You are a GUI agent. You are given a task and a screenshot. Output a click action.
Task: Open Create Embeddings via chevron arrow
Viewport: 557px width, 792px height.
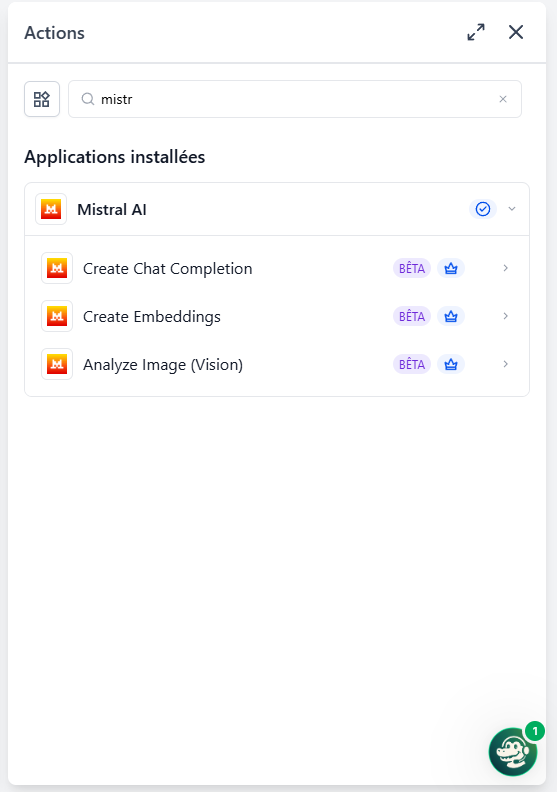tap(505, 316)
